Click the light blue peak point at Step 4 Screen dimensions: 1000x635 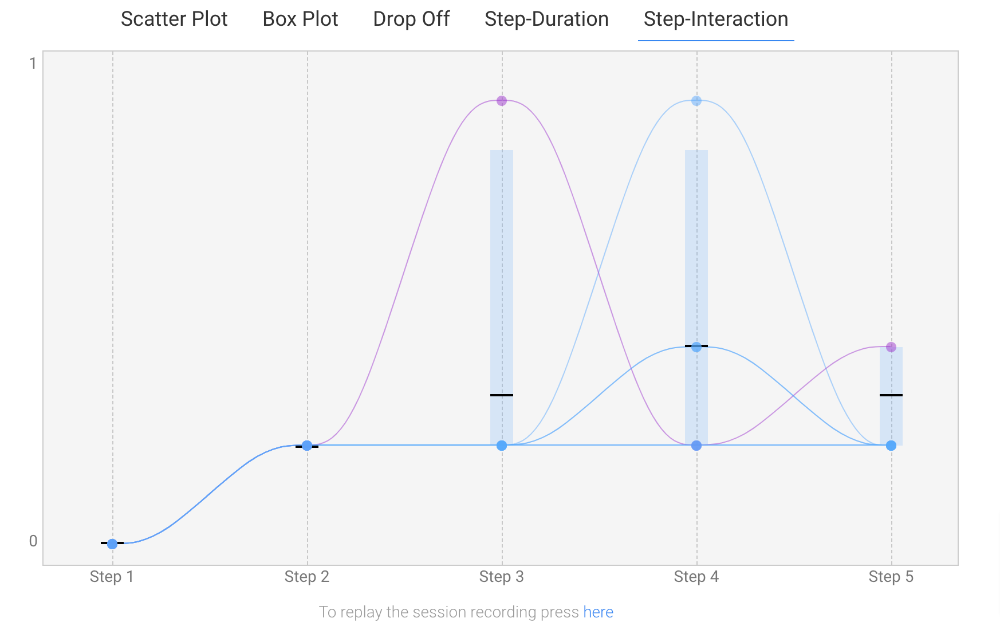tap(696, 101)
